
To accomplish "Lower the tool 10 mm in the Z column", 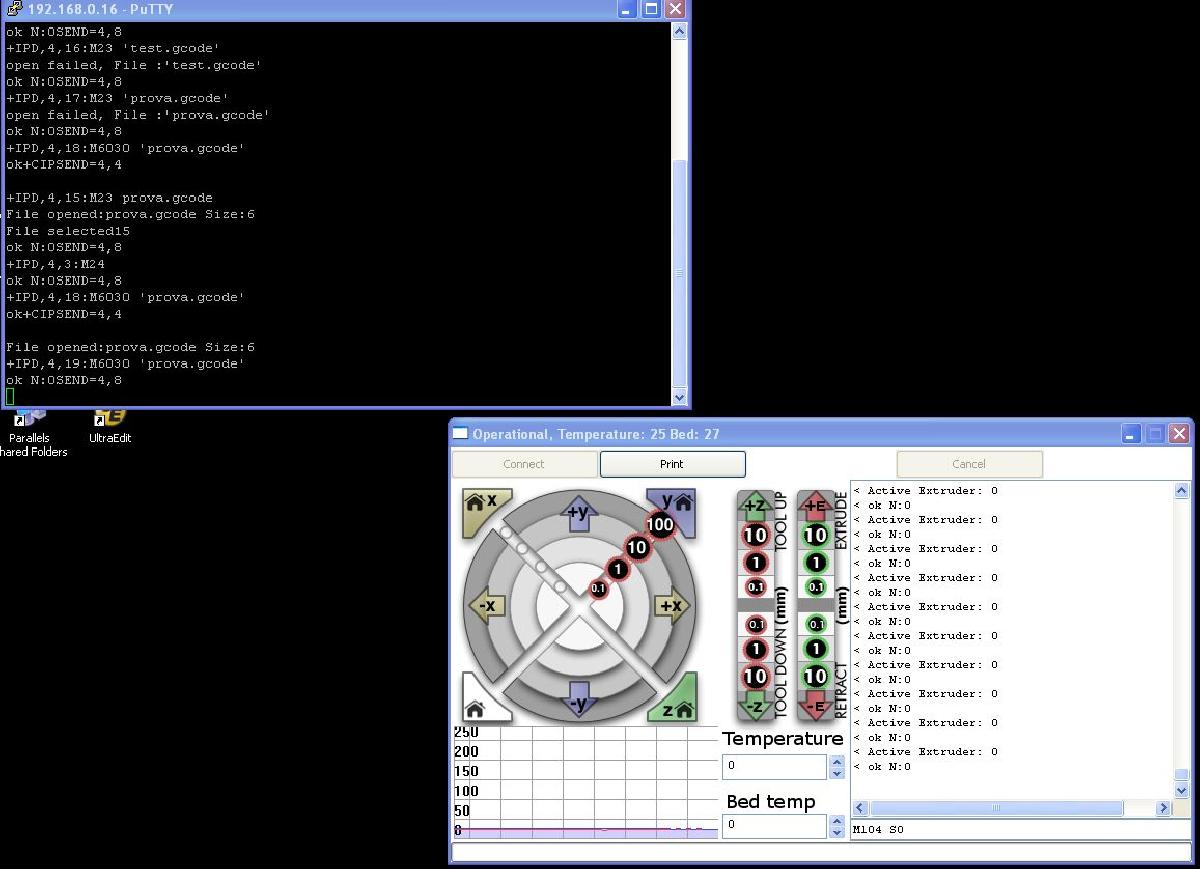I will (755, 677).
